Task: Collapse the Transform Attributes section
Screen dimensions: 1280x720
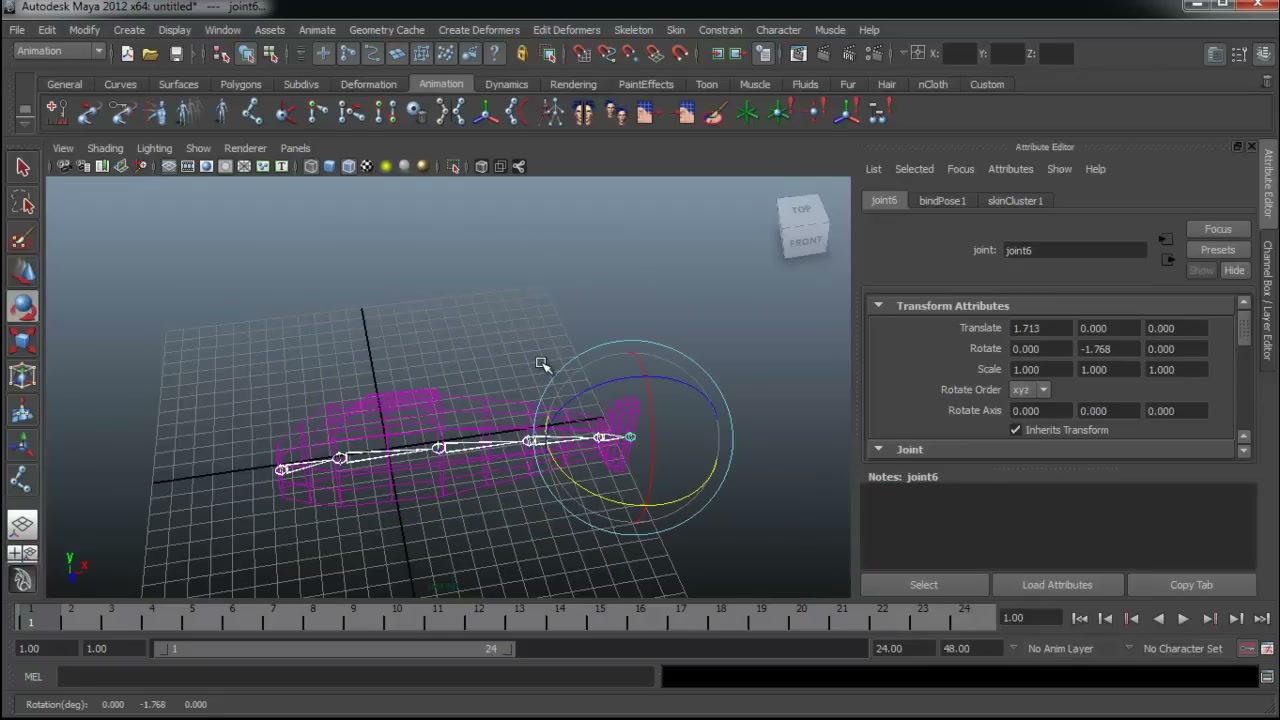Action: click(x=878, y=305)
